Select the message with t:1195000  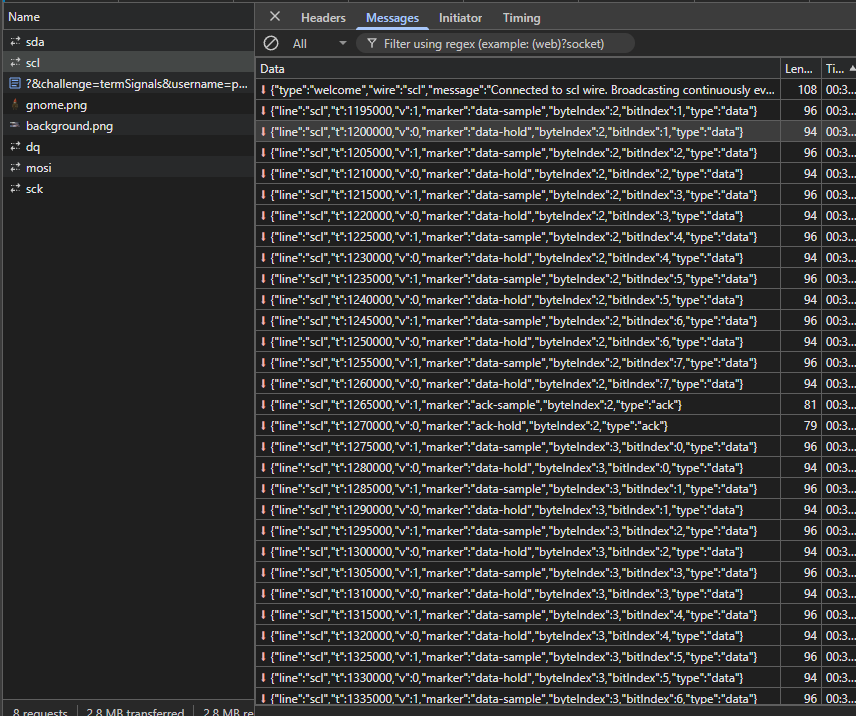[556, 111]
